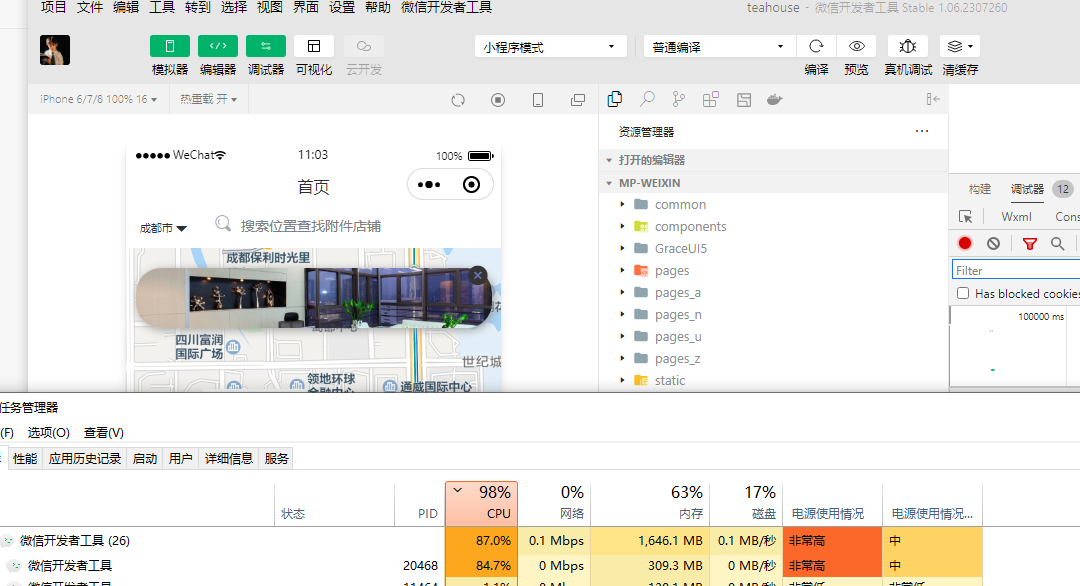Click the layout panel icon in editor
Image resolution: width=1080 pixels, height=586 pixels.
coord(744,100)
